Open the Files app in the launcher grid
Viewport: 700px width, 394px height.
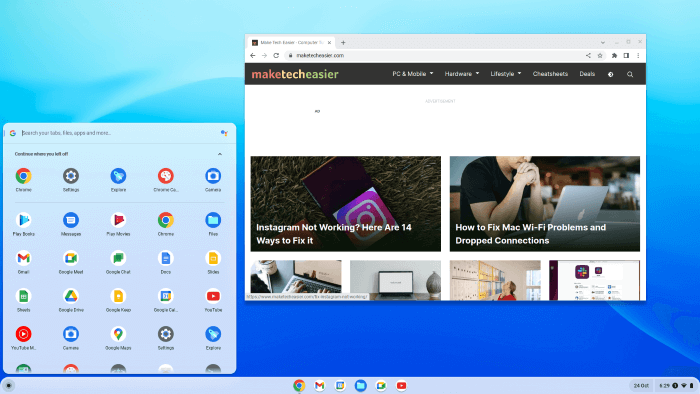[x=213, y=220]
